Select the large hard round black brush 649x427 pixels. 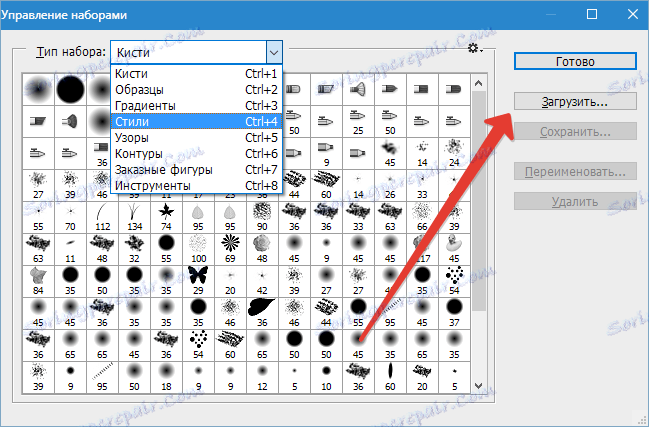[70, 89]
